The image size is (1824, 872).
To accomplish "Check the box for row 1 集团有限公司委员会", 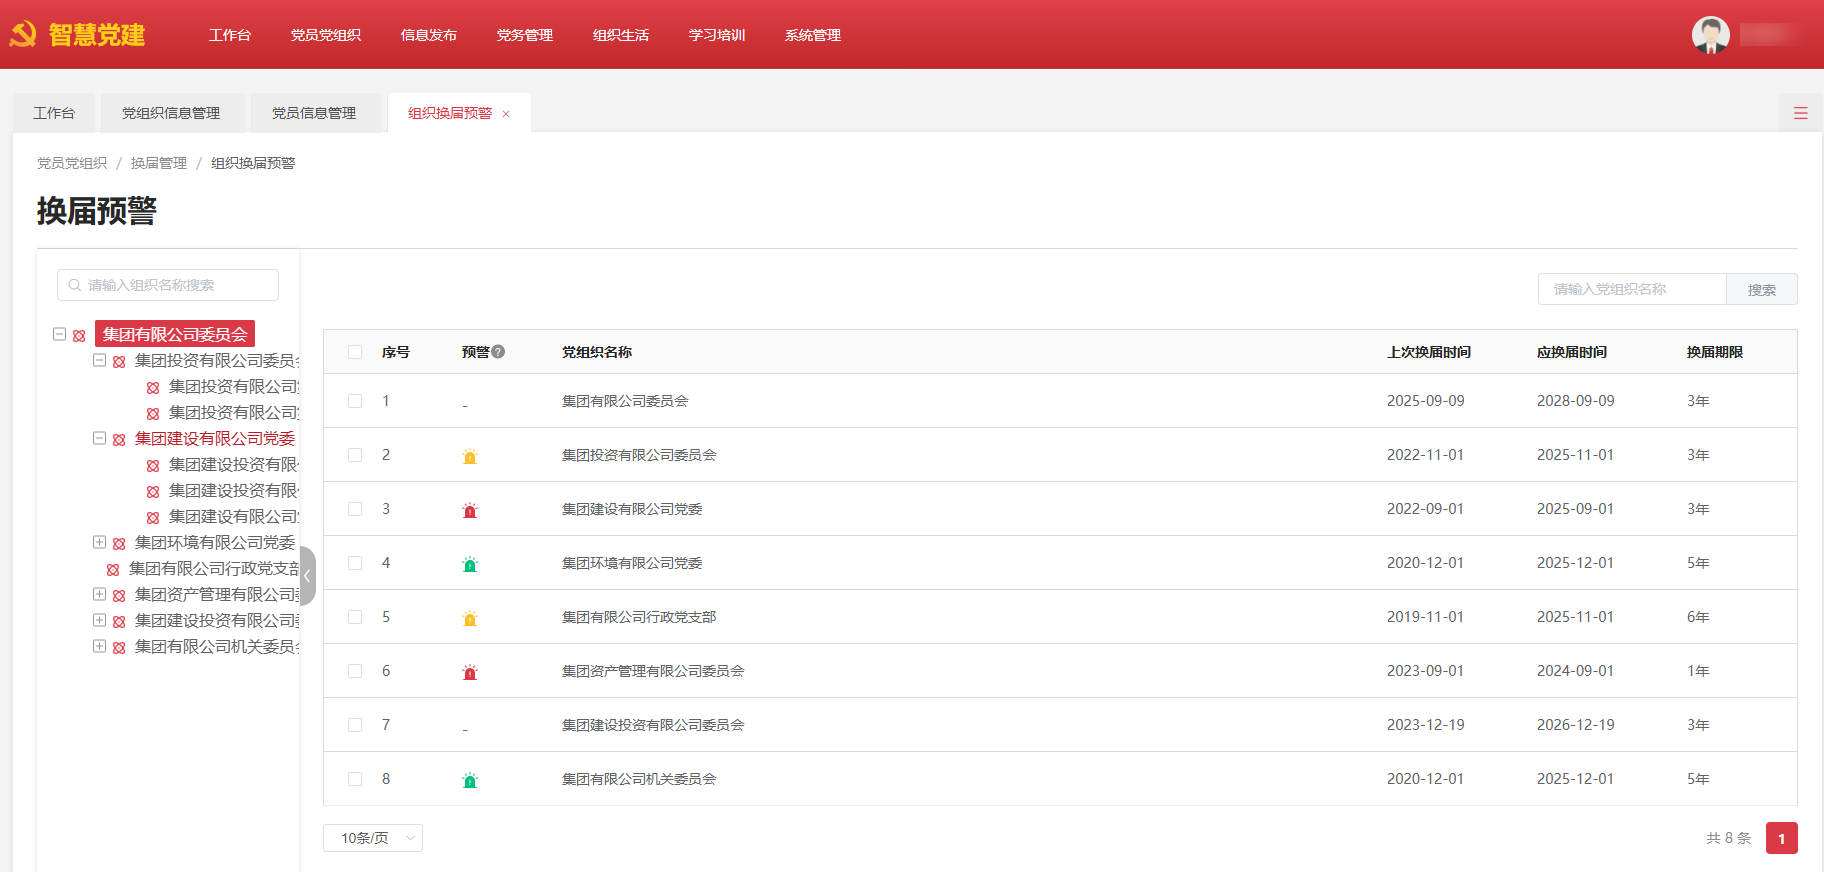I will (x=355, y=401).
